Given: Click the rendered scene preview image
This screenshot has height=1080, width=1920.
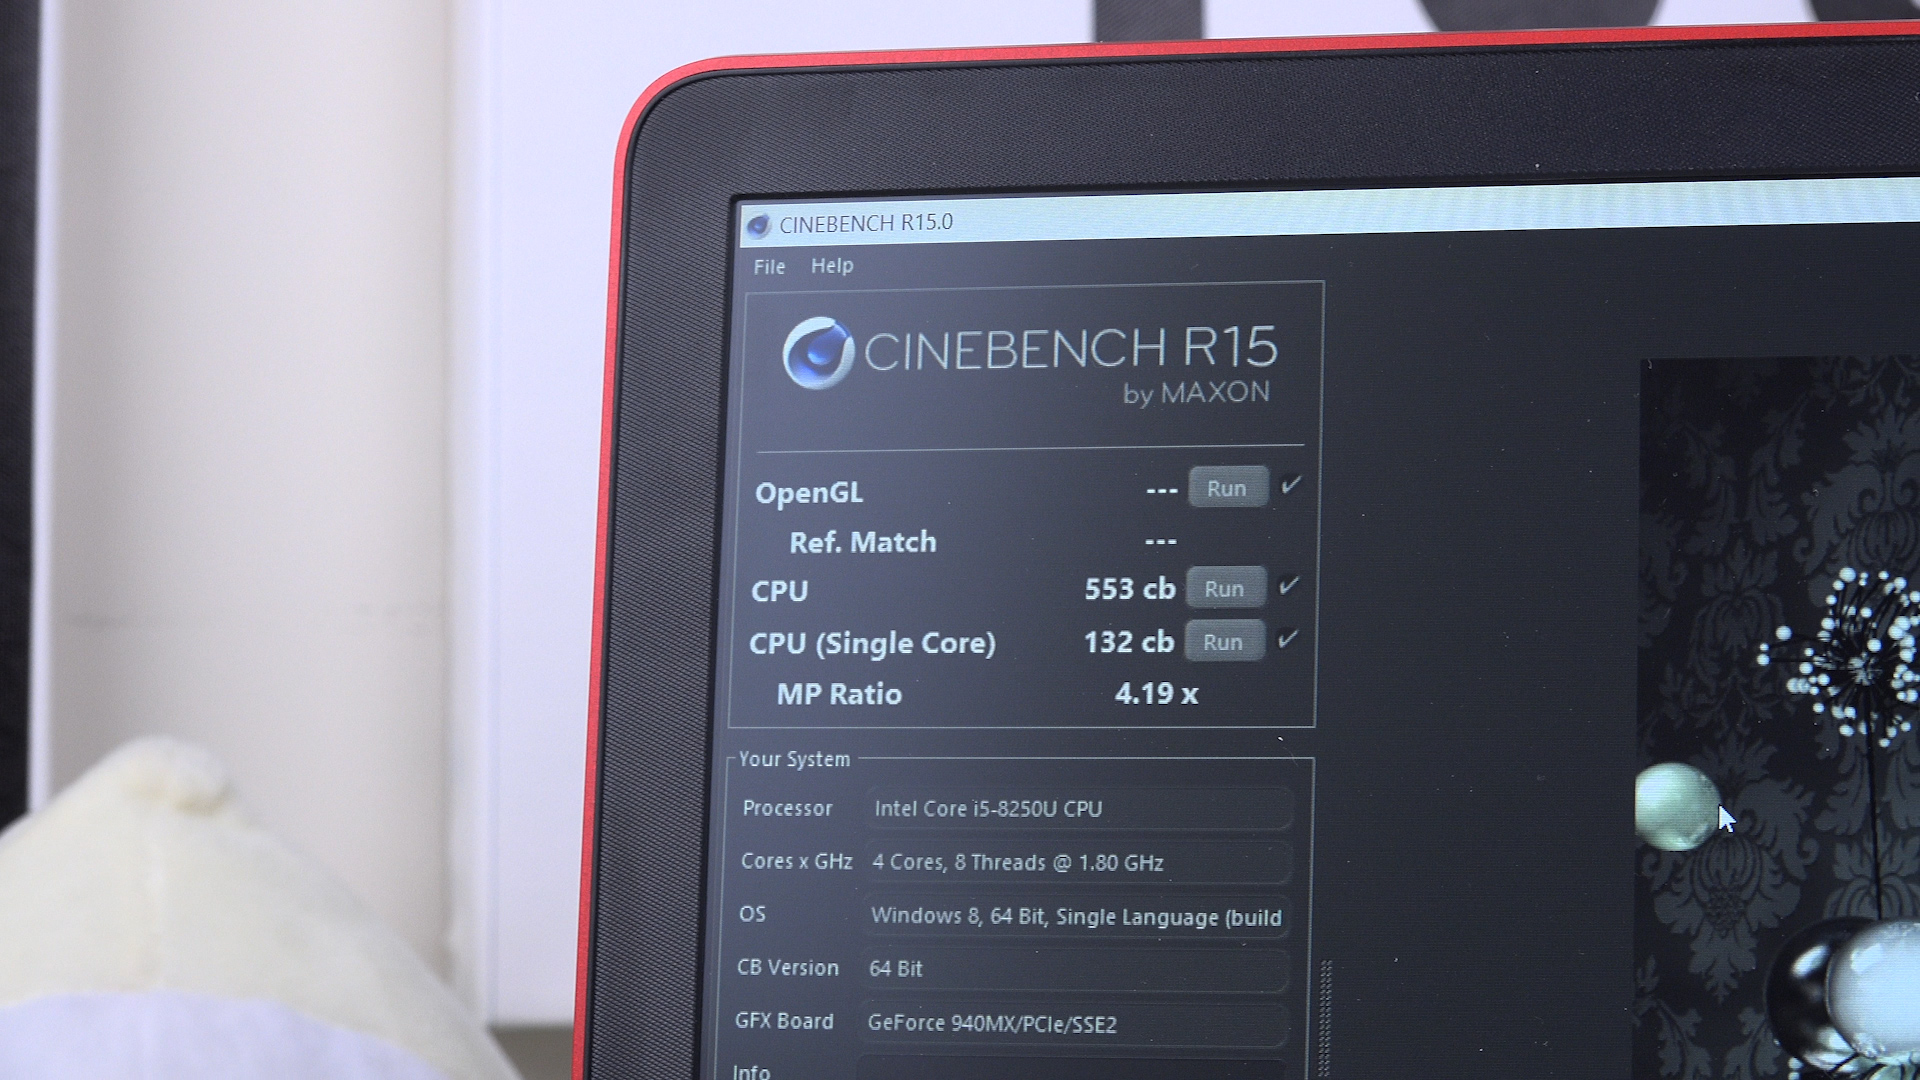Looking at the screenshot, I should pyautogui.click(x=1779, y=718).
